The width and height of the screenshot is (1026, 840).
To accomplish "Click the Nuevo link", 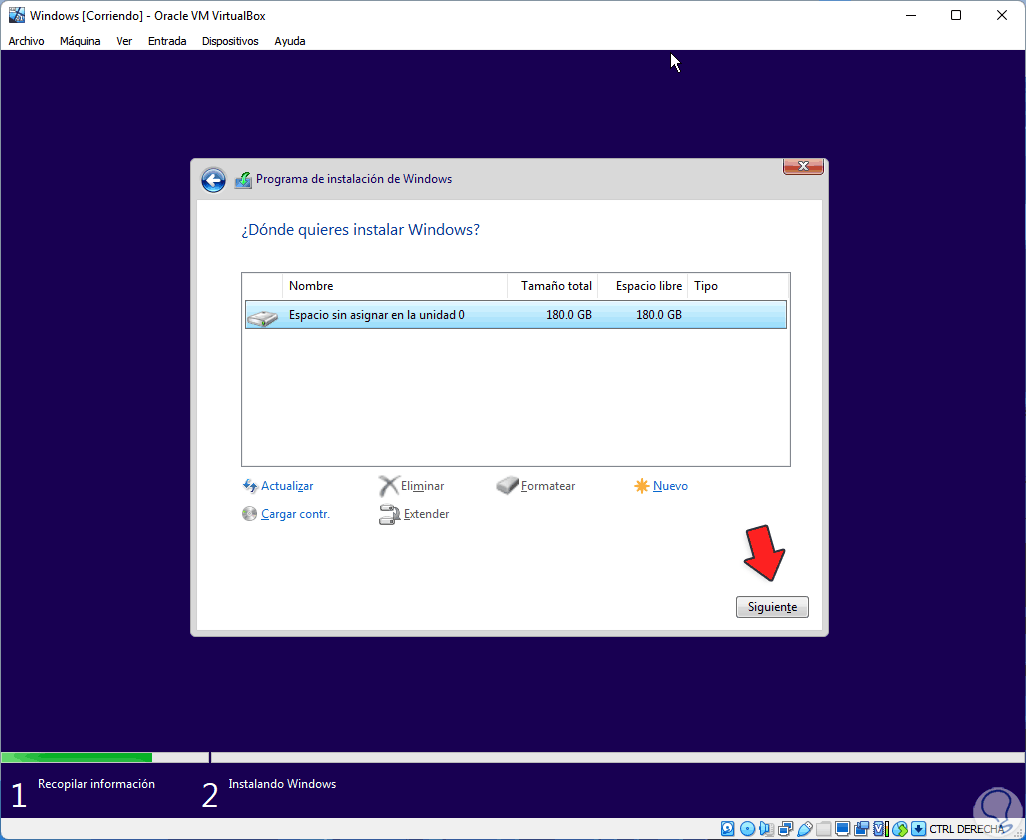I will [x=670, y=486].
